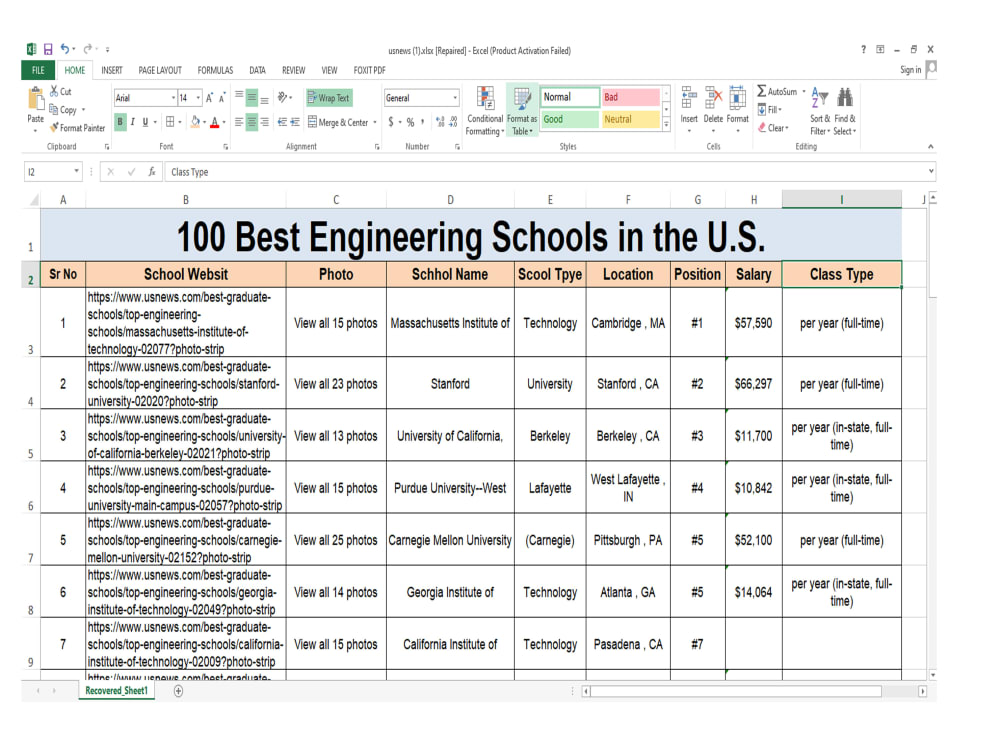Screen dimensions: 1000x750
Task: Click the Save icon in the quick access toolbar
Action: click(48, 49)
